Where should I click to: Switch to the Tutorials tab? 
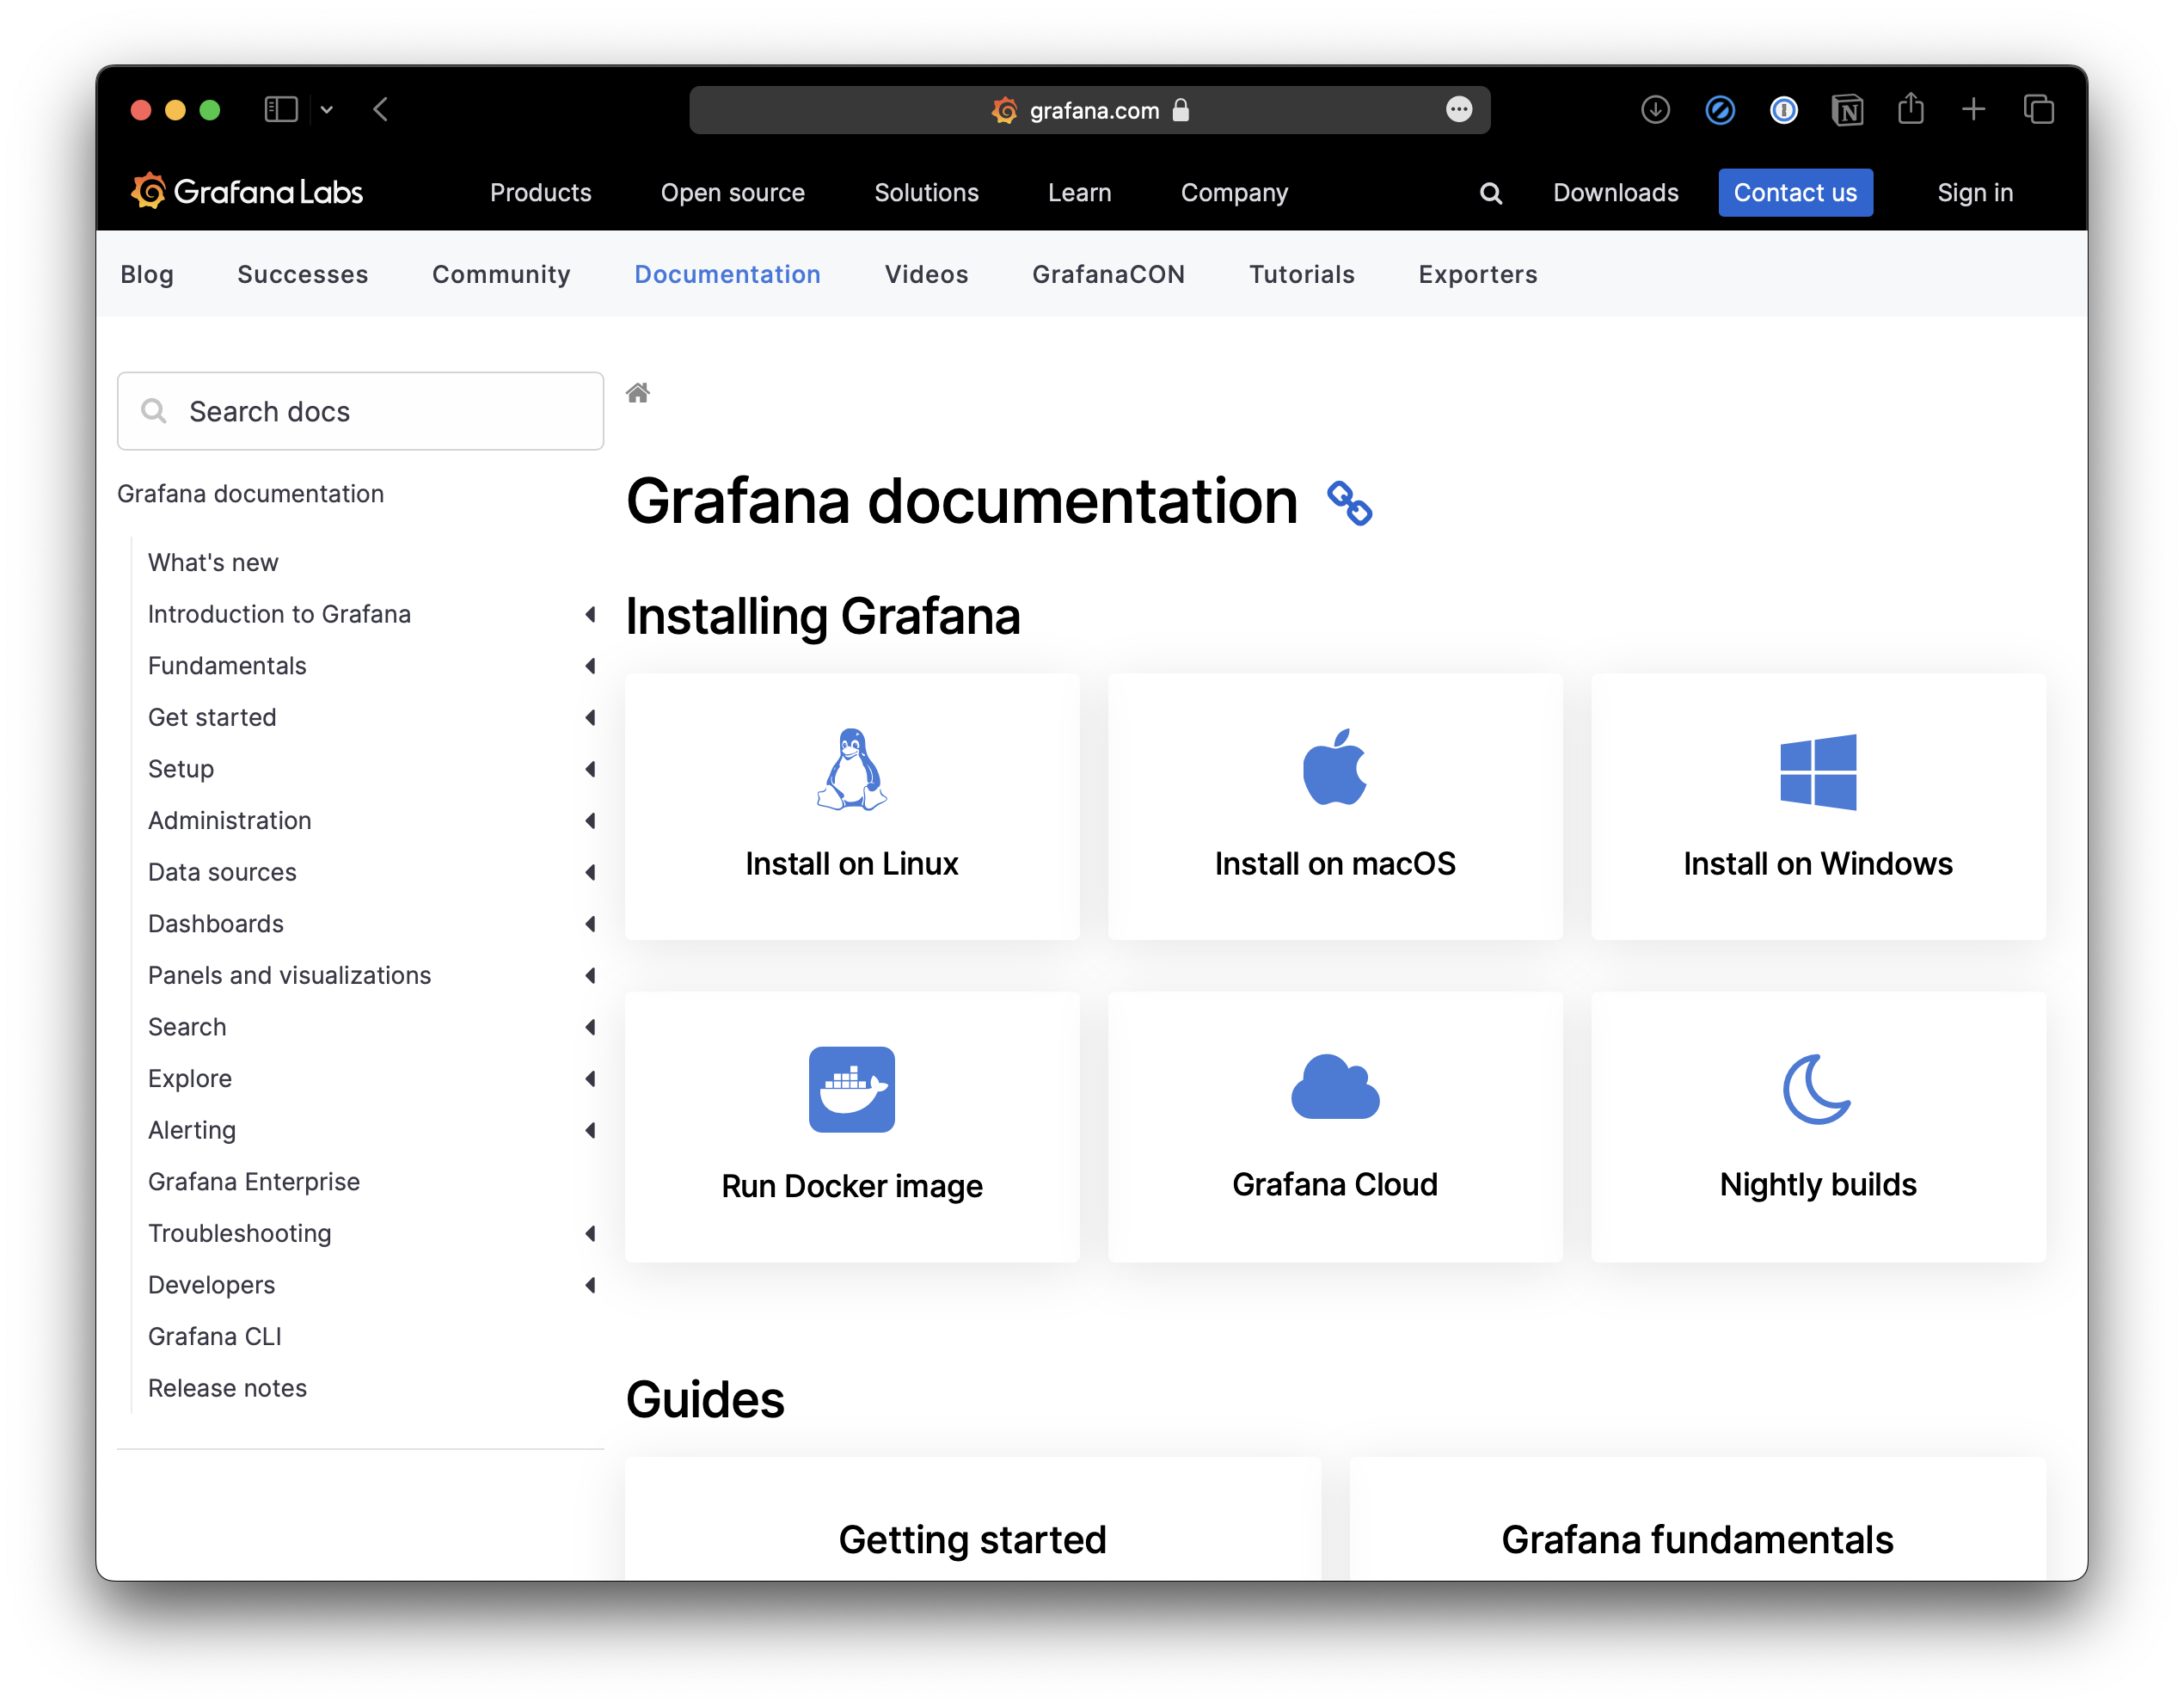coord(1301,274)
